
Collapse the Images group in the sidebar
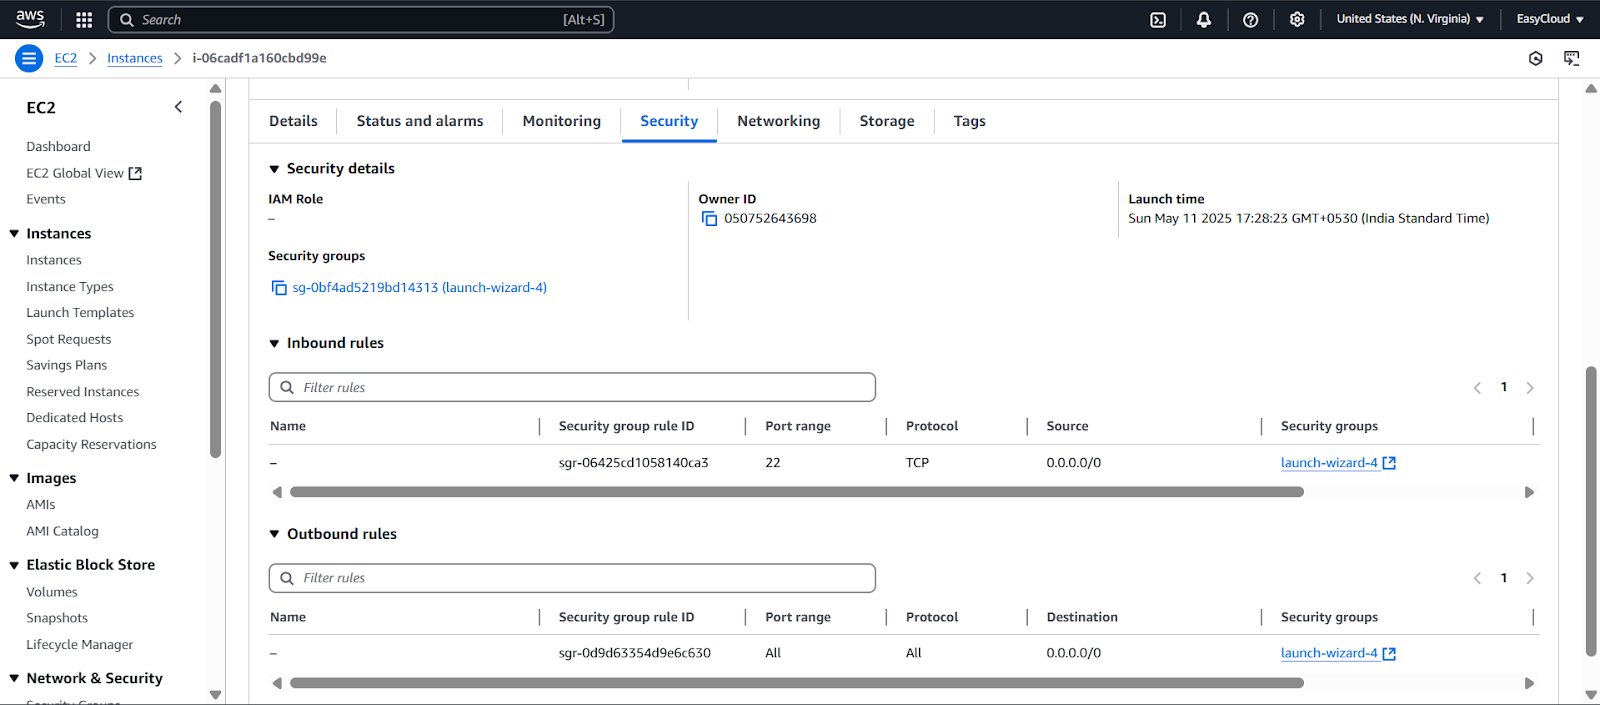(14, 479)
